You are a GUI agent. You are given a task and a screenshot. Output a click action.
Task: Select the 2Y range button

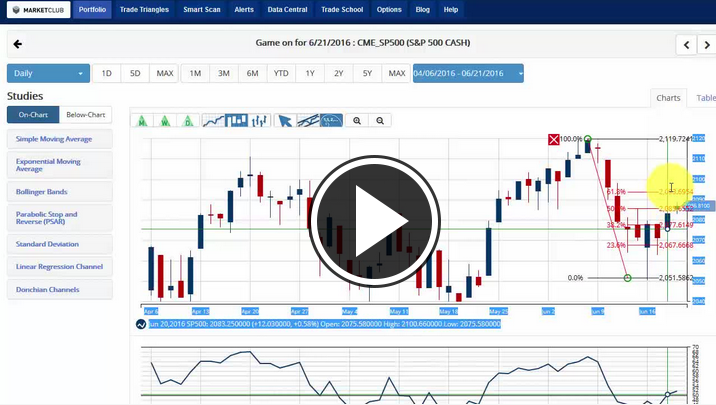[338, 74]
